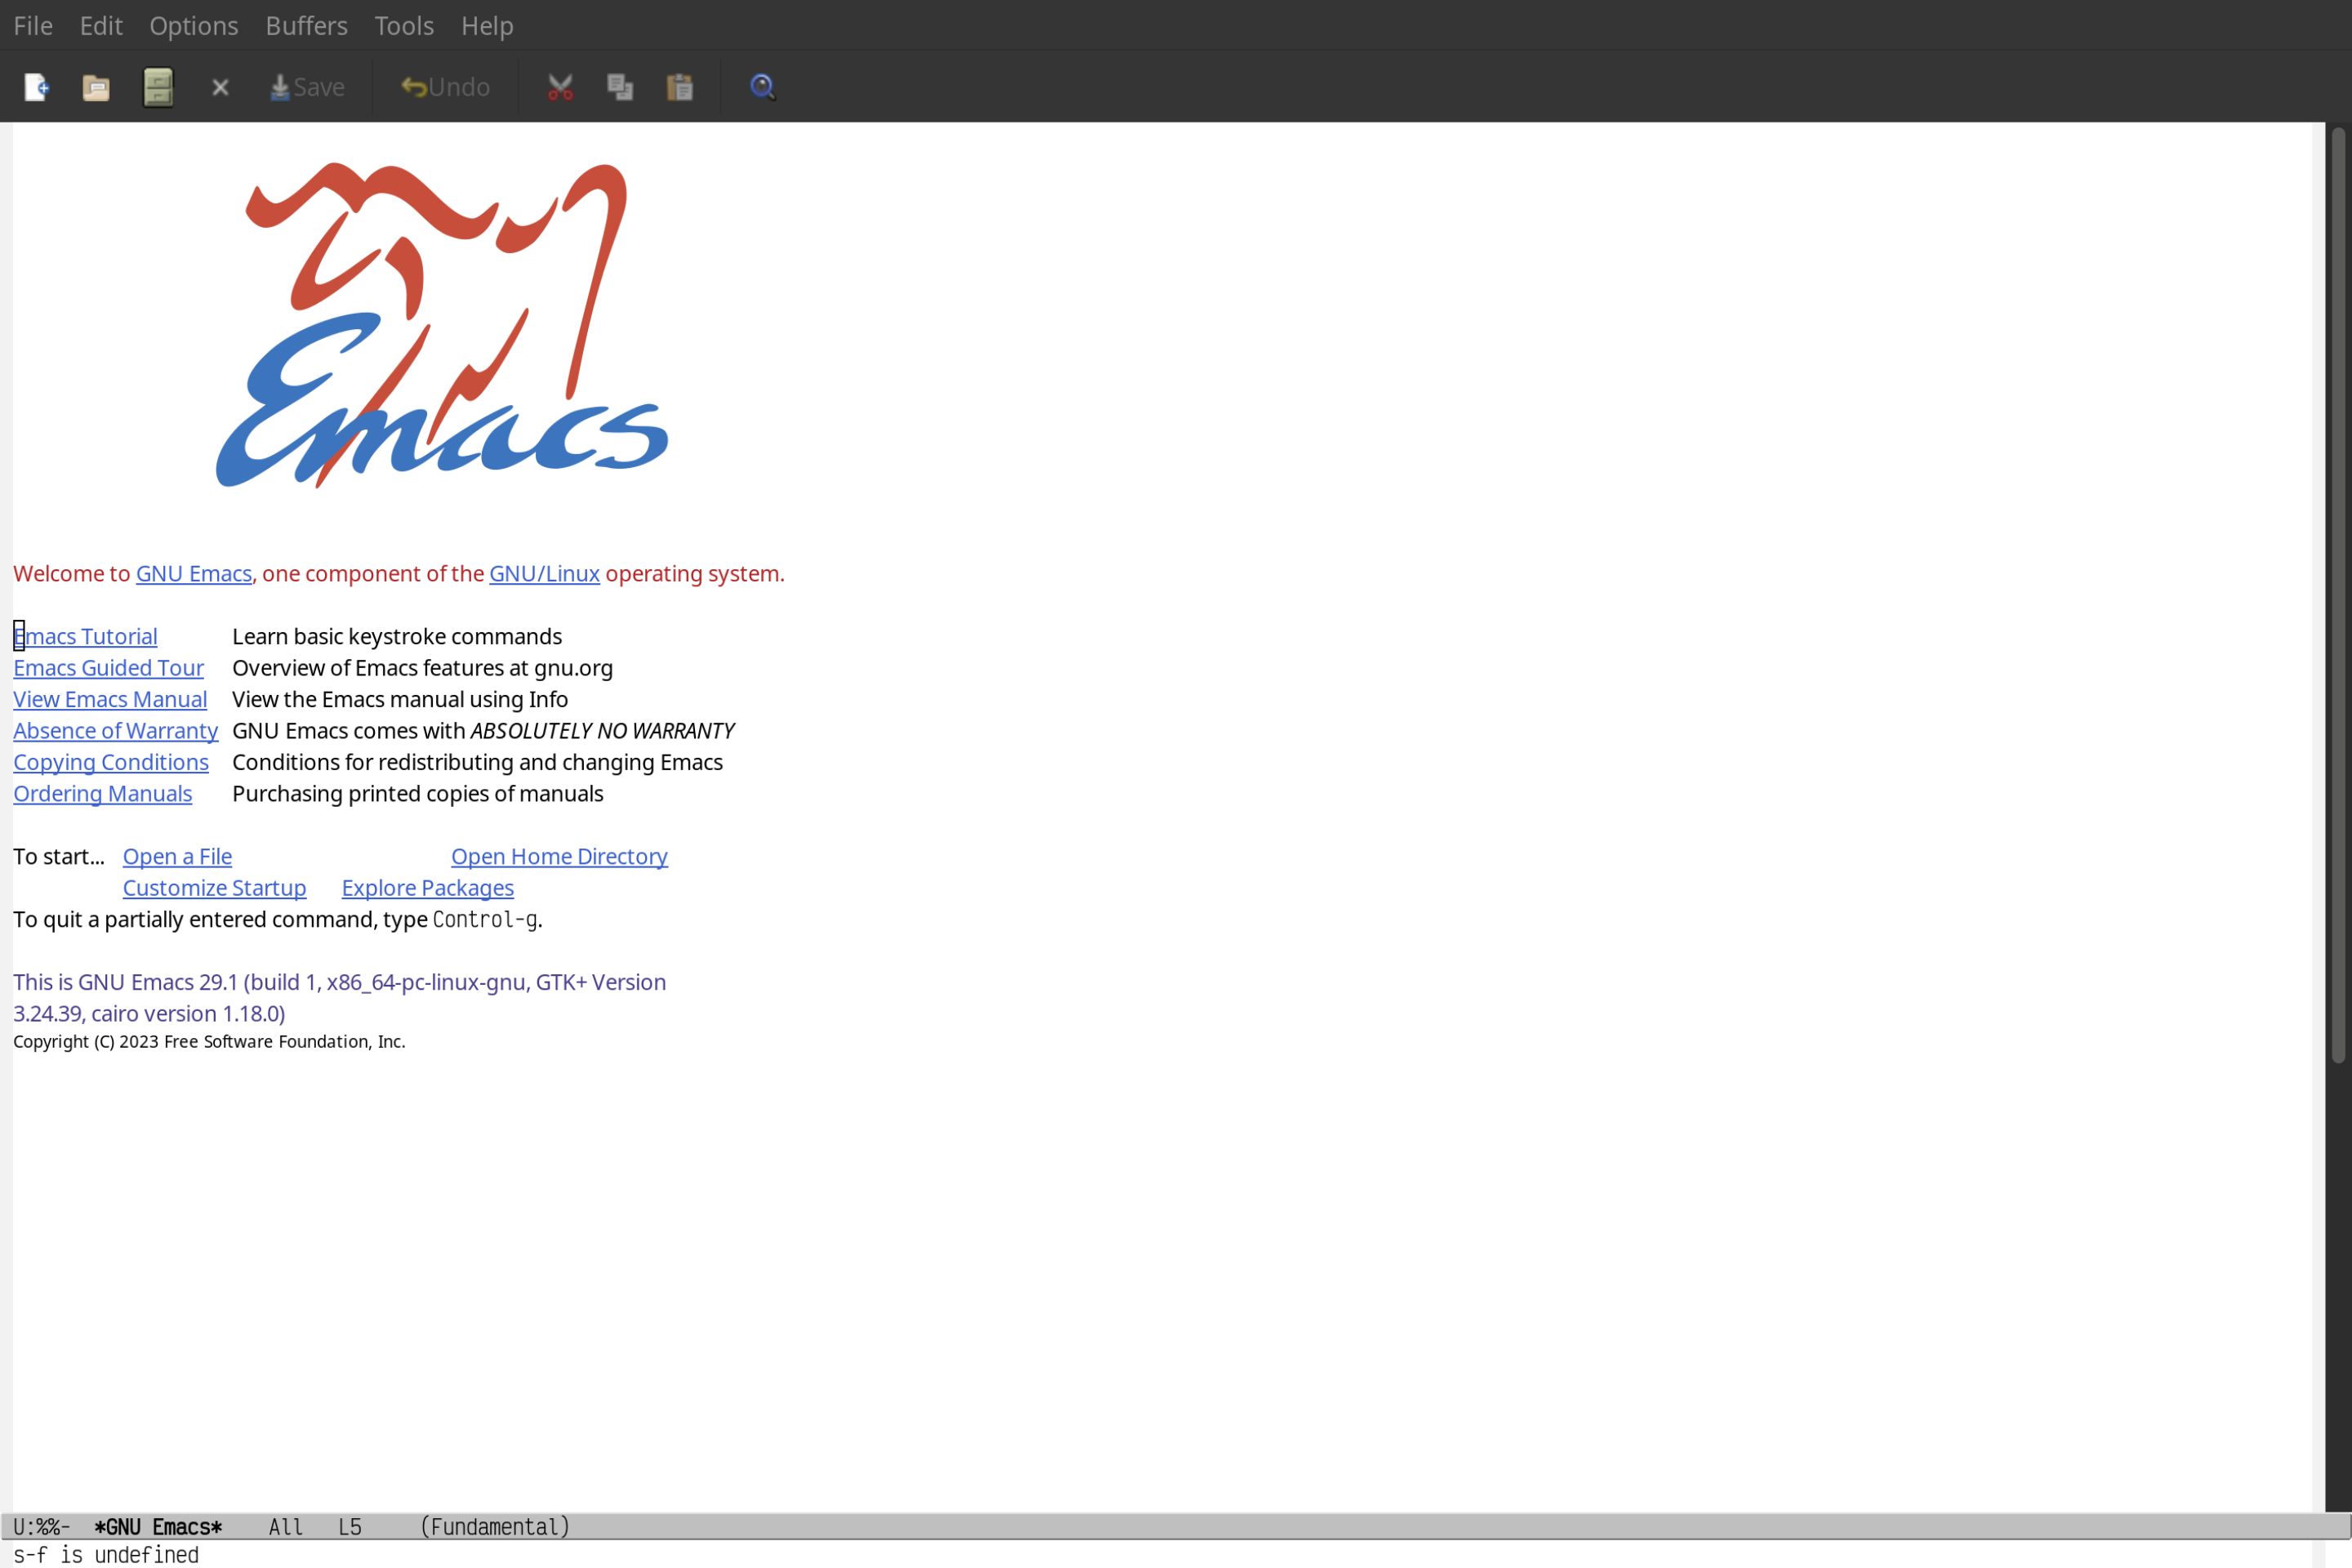Click View Emacs Manual link
The height and width of the screenshot is (1568, 2352).
[x=110, y=698]
